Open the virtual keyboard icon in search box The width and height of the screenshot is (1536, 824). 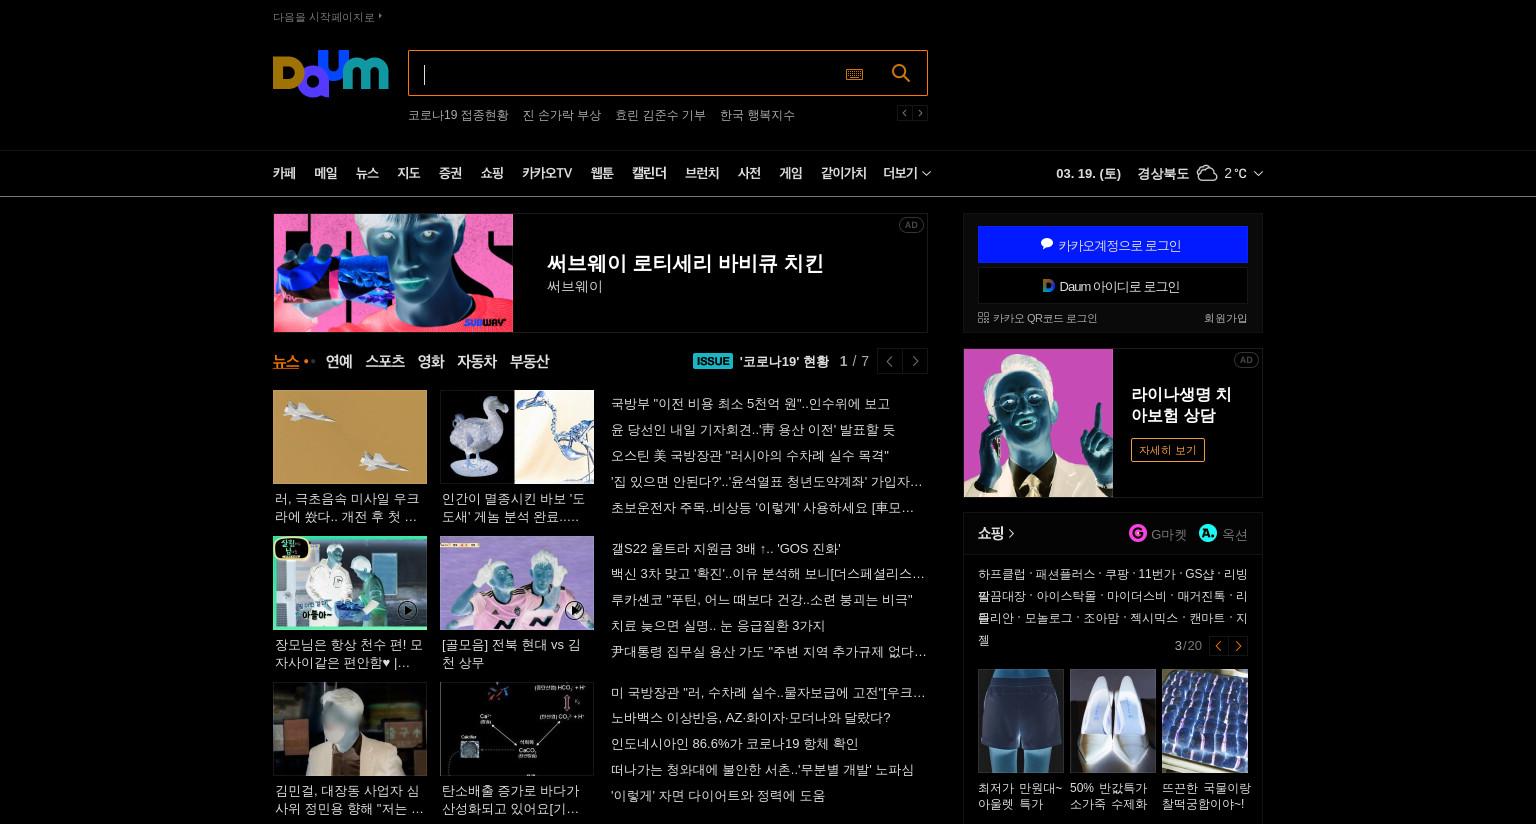854,74
